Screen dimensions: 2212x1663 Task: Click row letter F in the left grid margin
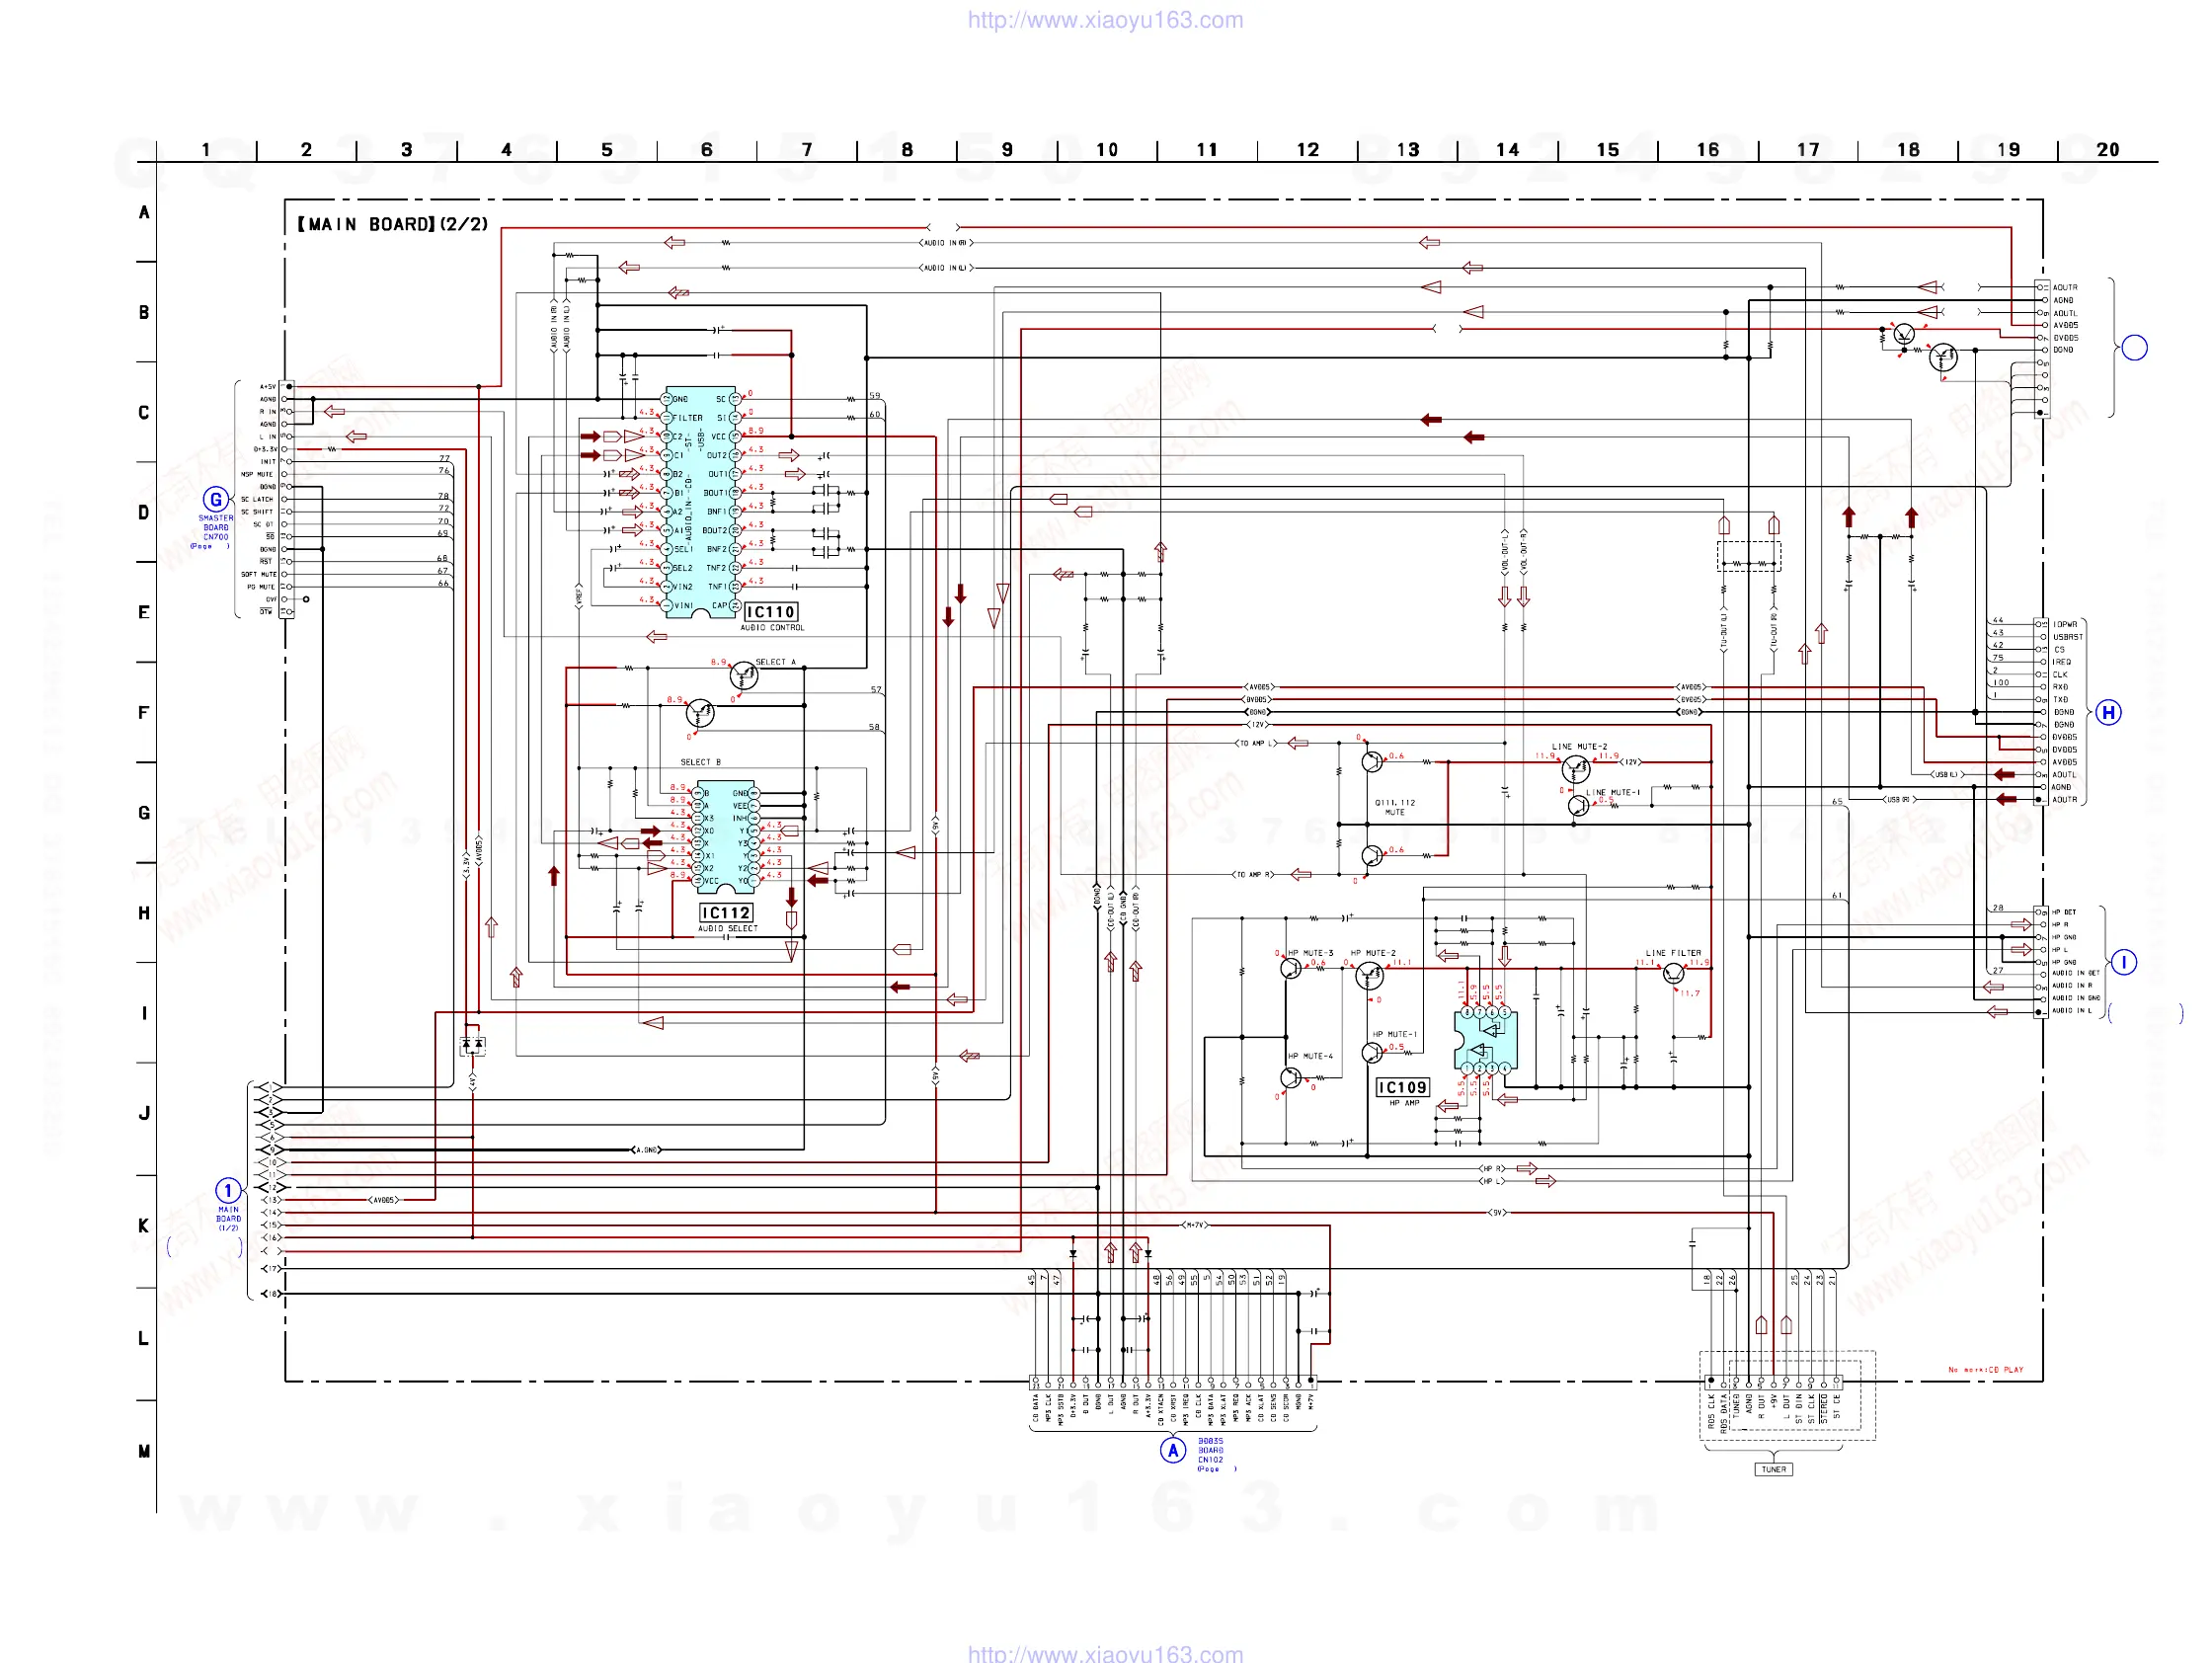pos(144,712)
